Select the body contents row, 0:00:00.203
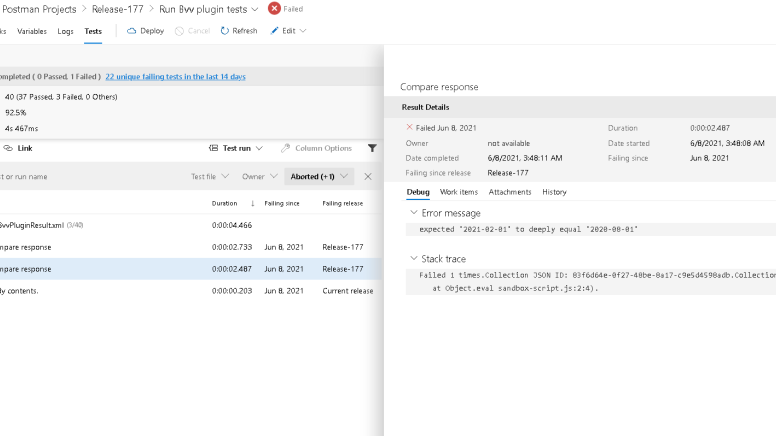This screenshot has height=436, width=776. click(x=191, y=291)
